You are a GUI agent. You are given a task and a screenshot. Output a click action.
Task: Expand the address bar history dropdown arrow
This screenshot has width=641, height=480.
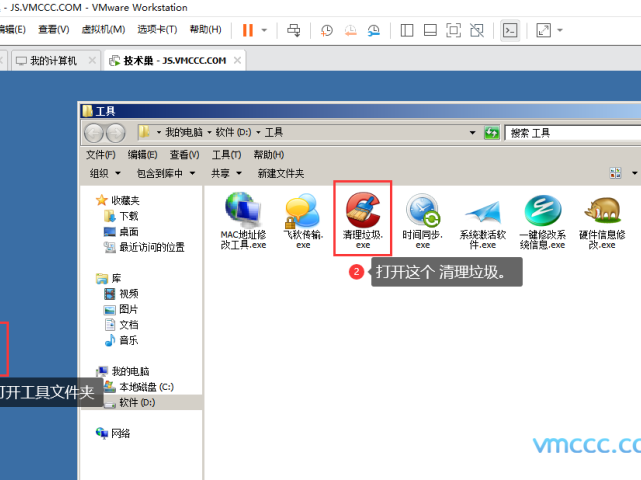click(x=473, y=132)
